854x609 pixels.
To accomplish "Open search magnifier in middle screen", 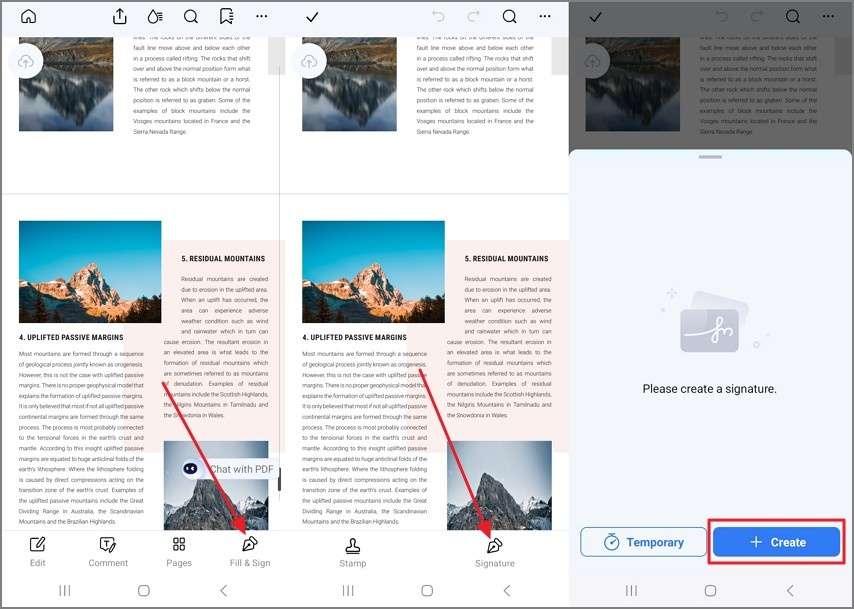I will click(509, 16).
